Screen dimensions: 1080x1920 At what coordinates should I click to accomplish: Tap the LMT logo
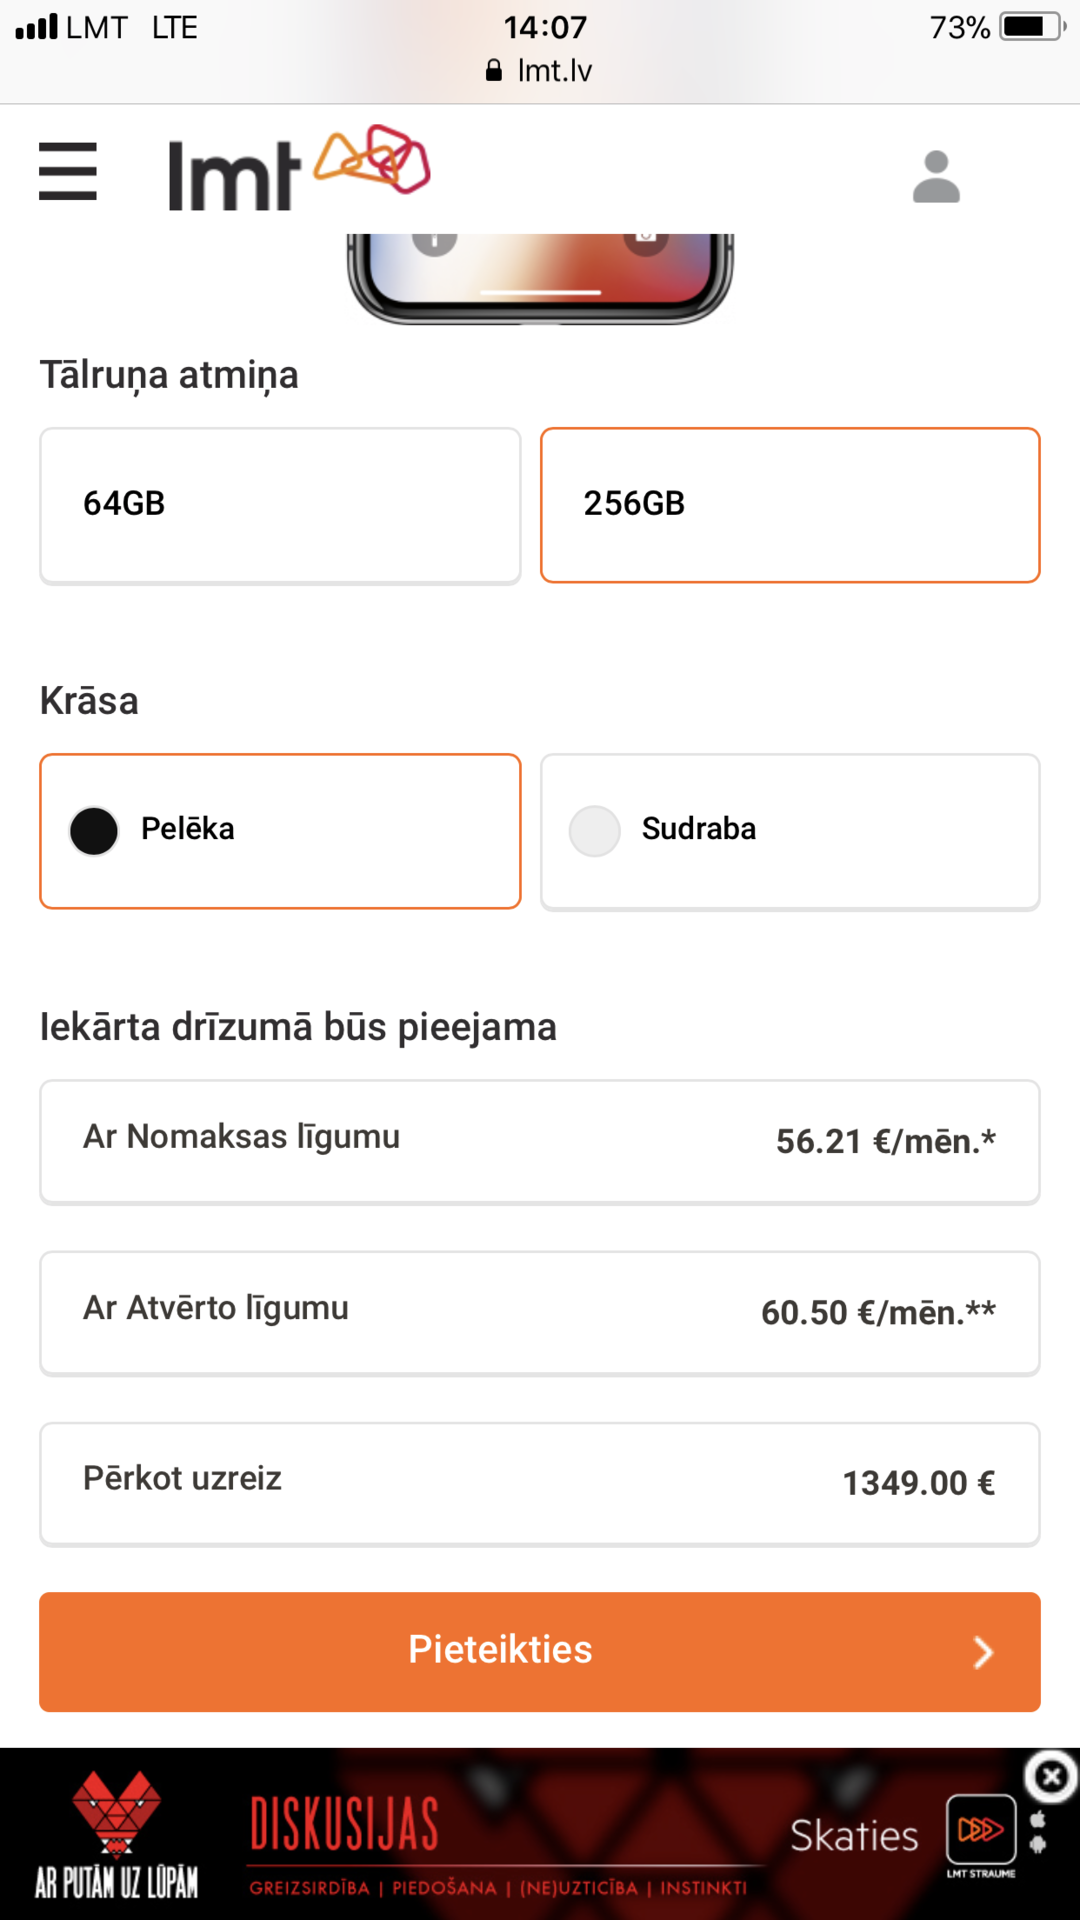[x=298, y=169]
